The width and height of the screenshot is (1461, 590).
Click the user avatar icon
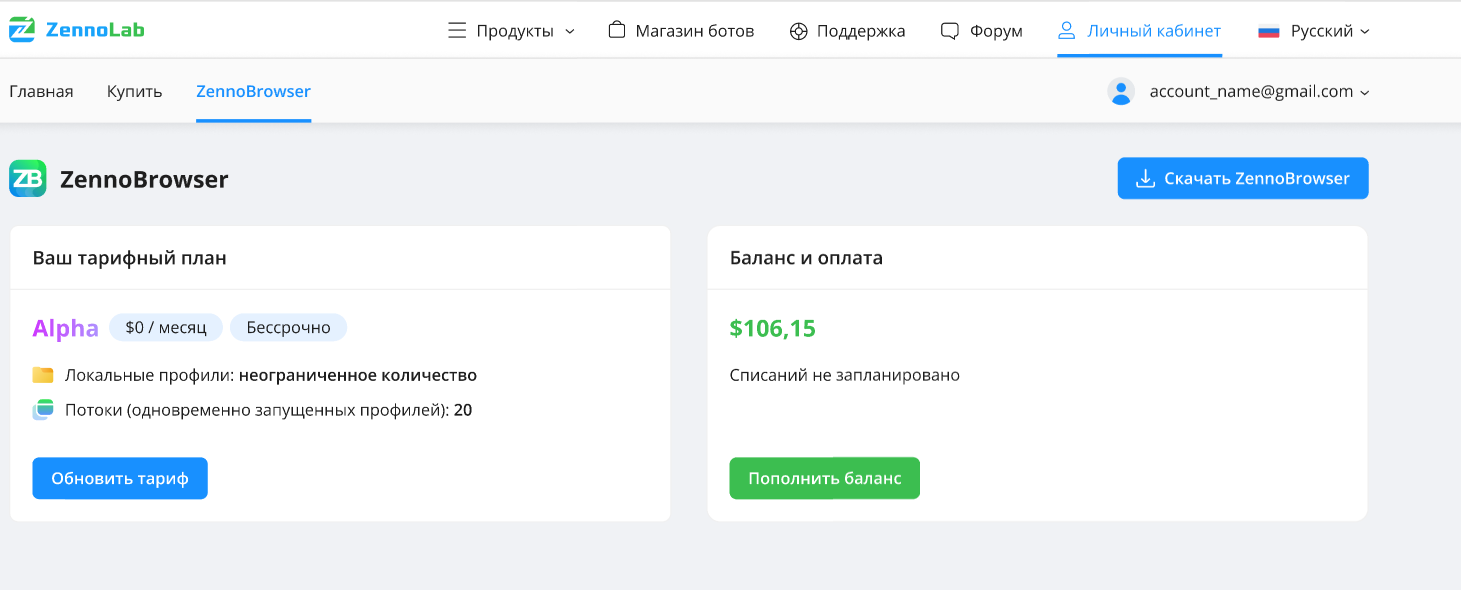click(1121, 92)
